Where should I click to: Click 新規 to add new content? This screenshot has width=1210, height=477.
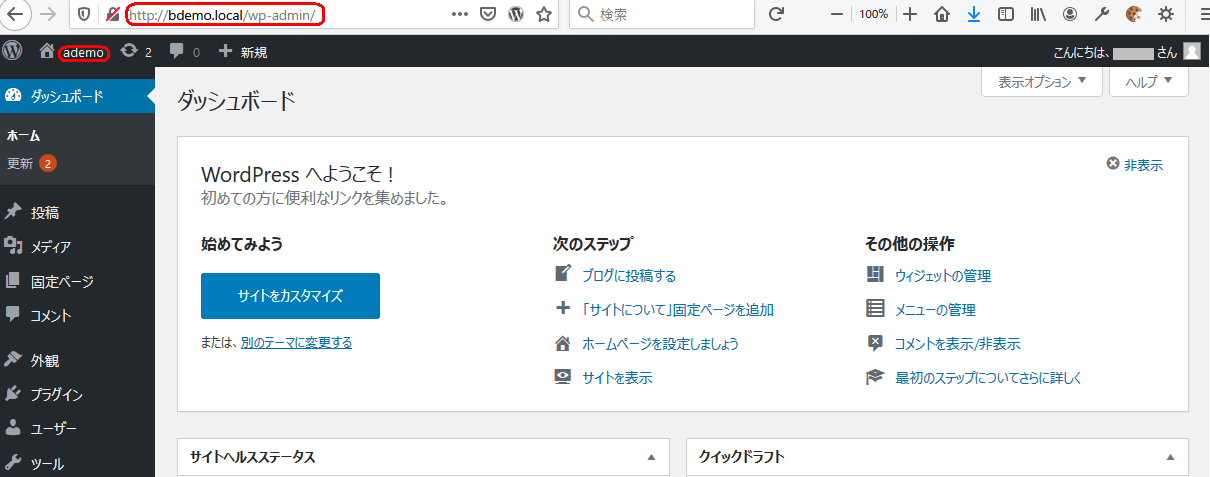click(242, 52)
